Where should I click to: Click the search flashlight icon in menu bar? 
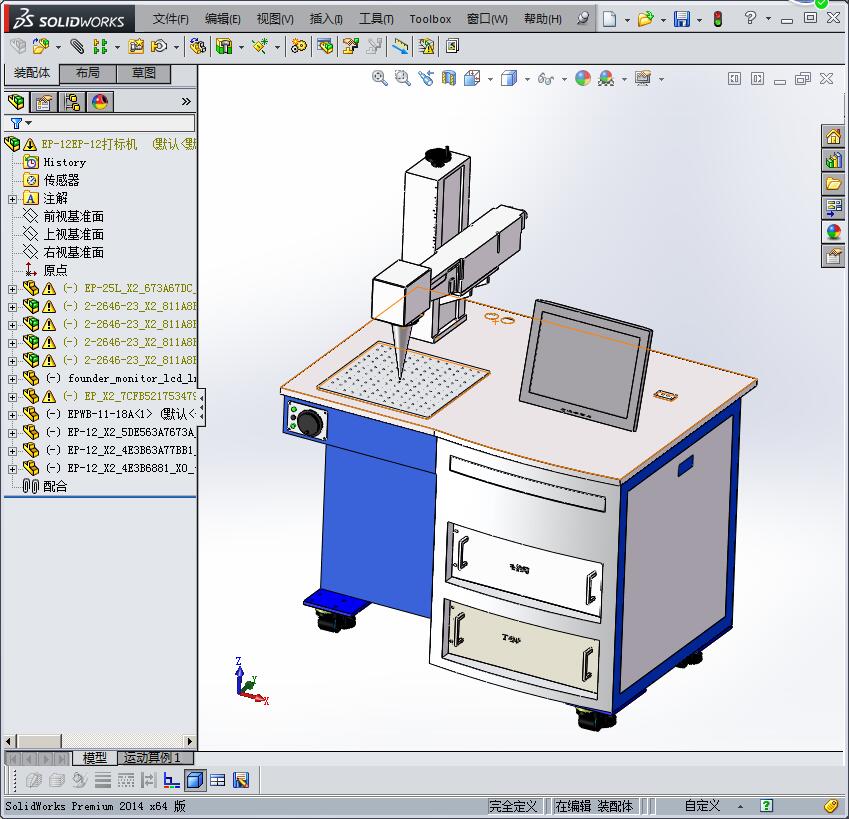click(583, 19)
